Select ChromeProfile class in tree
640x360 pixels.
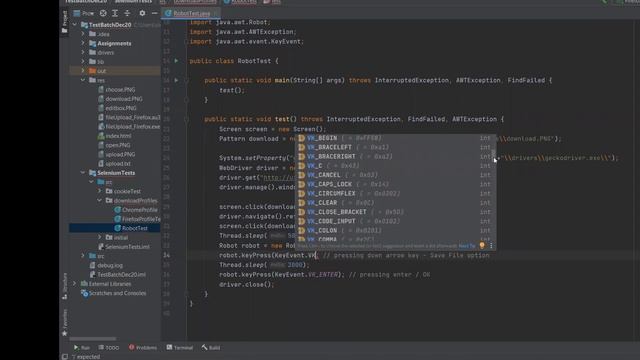[140, 210]
